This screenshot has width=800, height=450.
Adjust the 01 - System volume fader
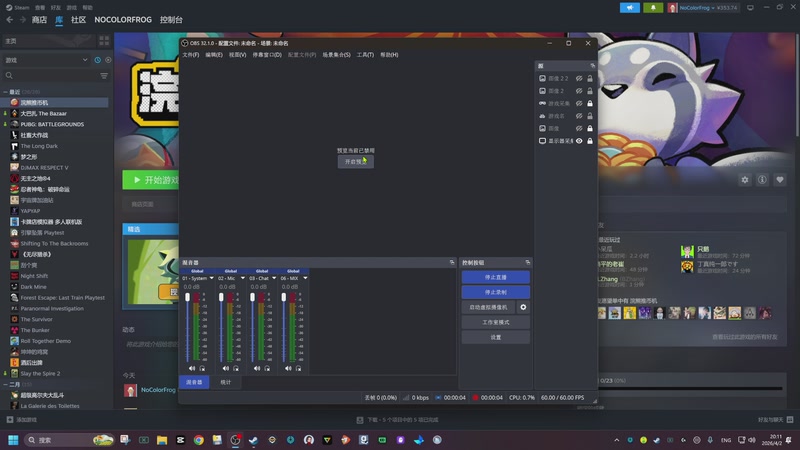188,297
